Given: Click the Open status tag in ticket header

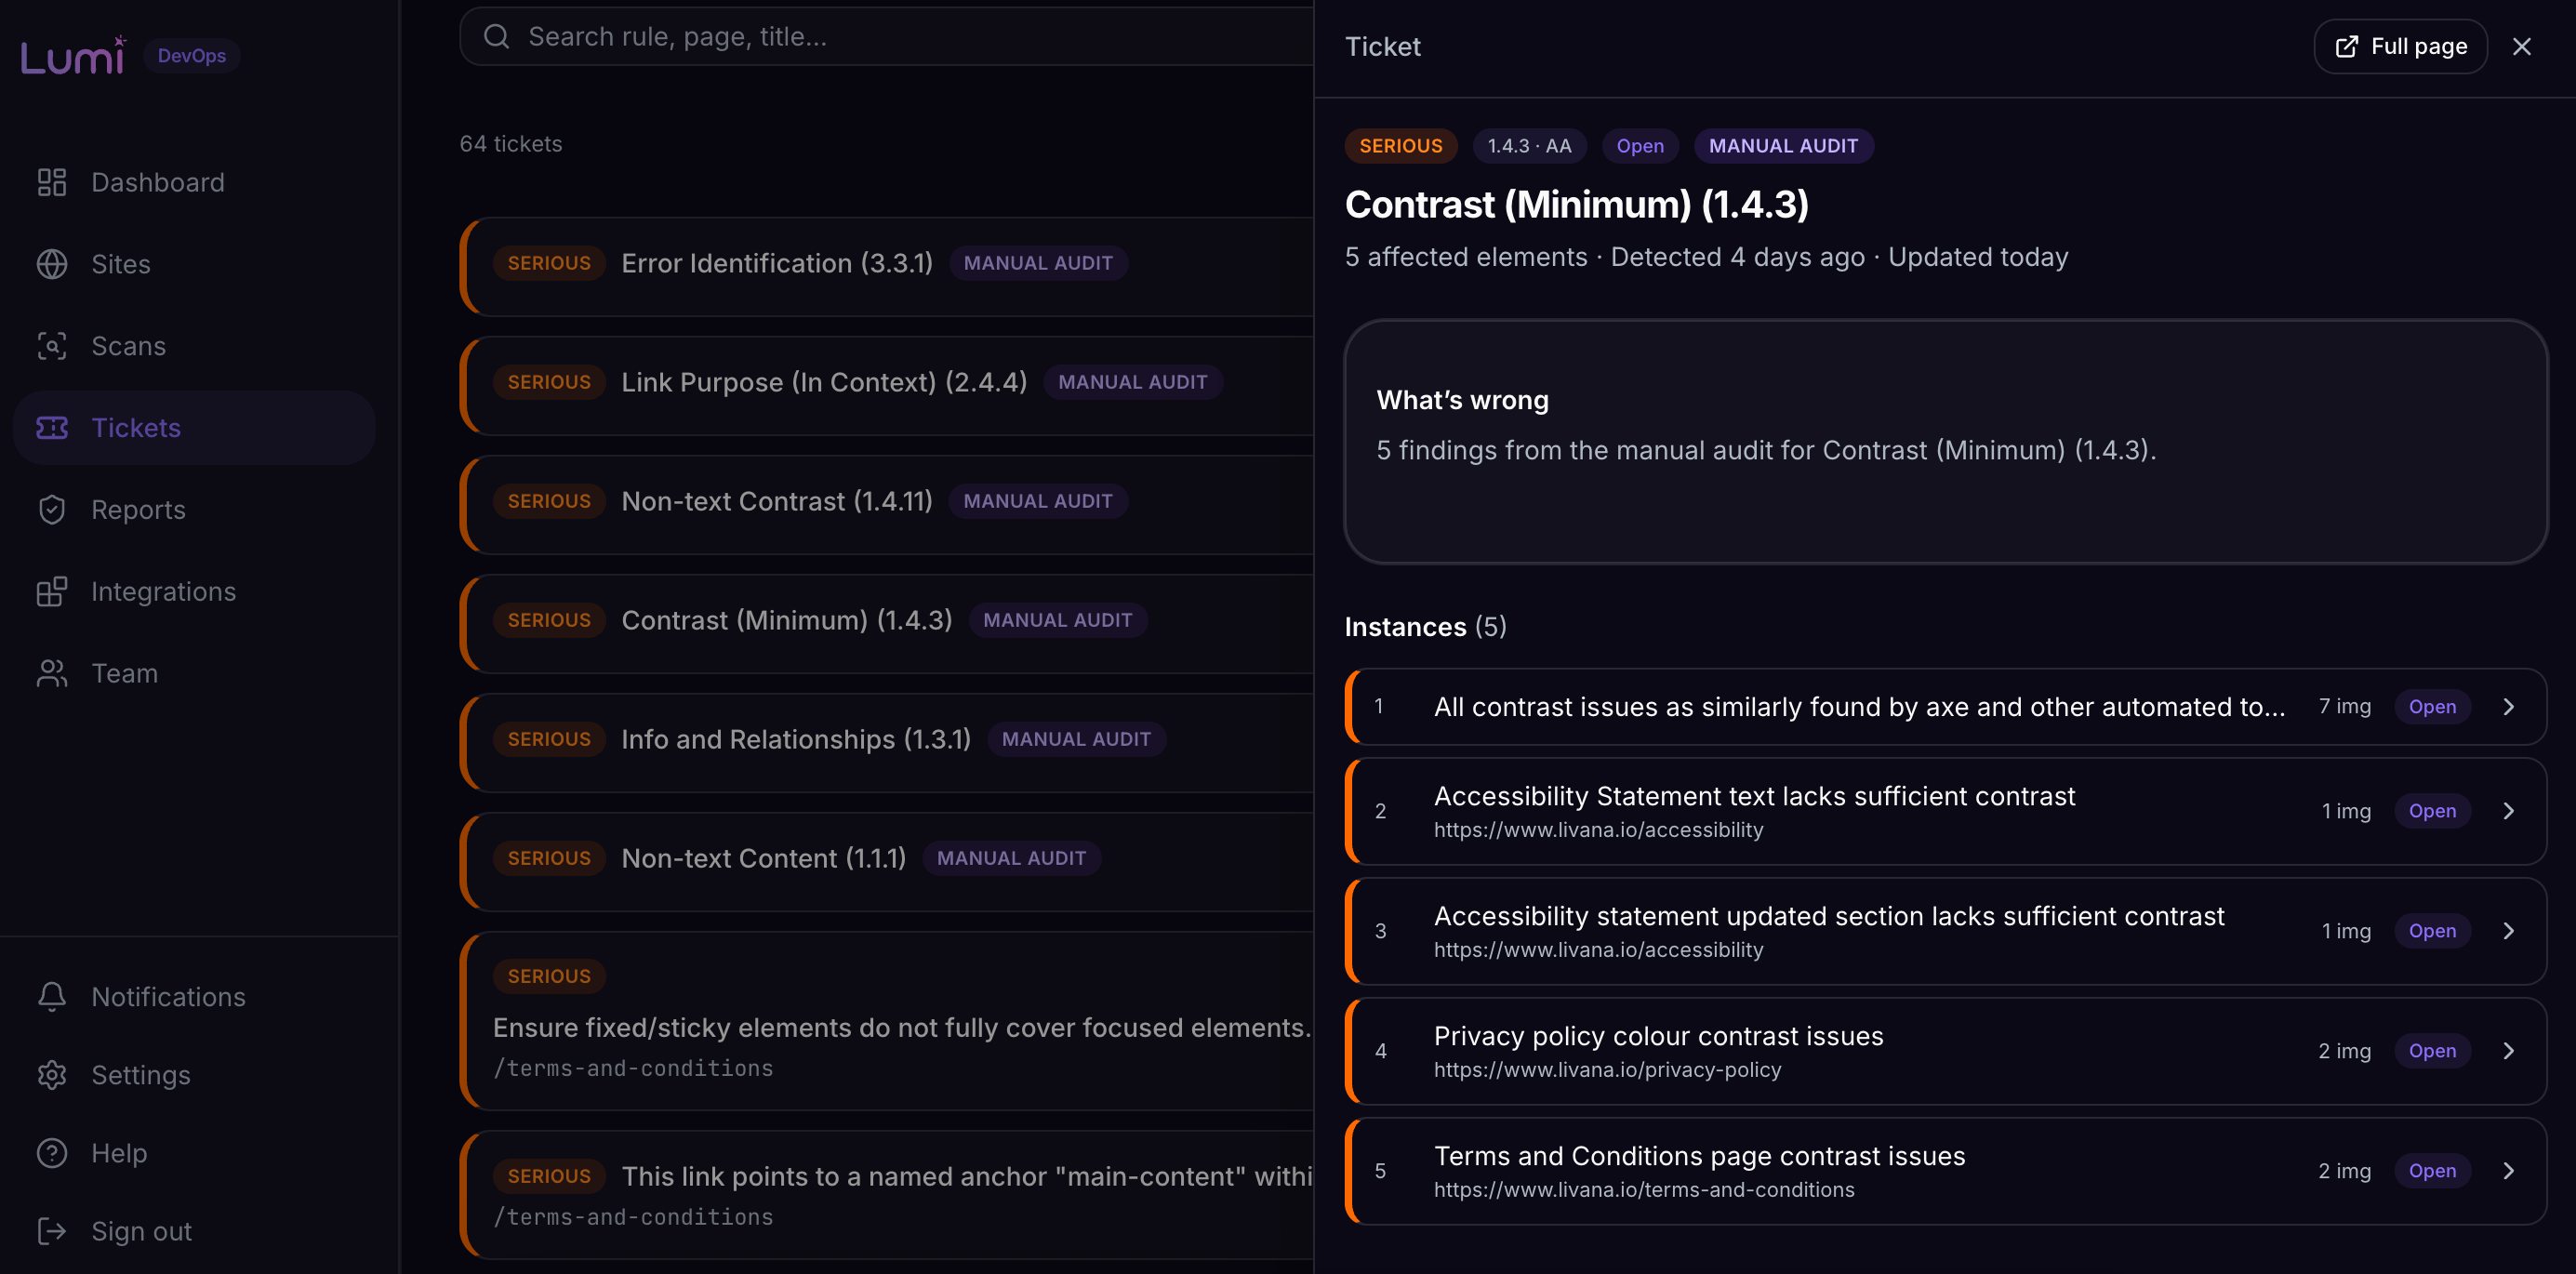Looking at the screenshot, I should pyautogui.click(x=1640, y=146).
